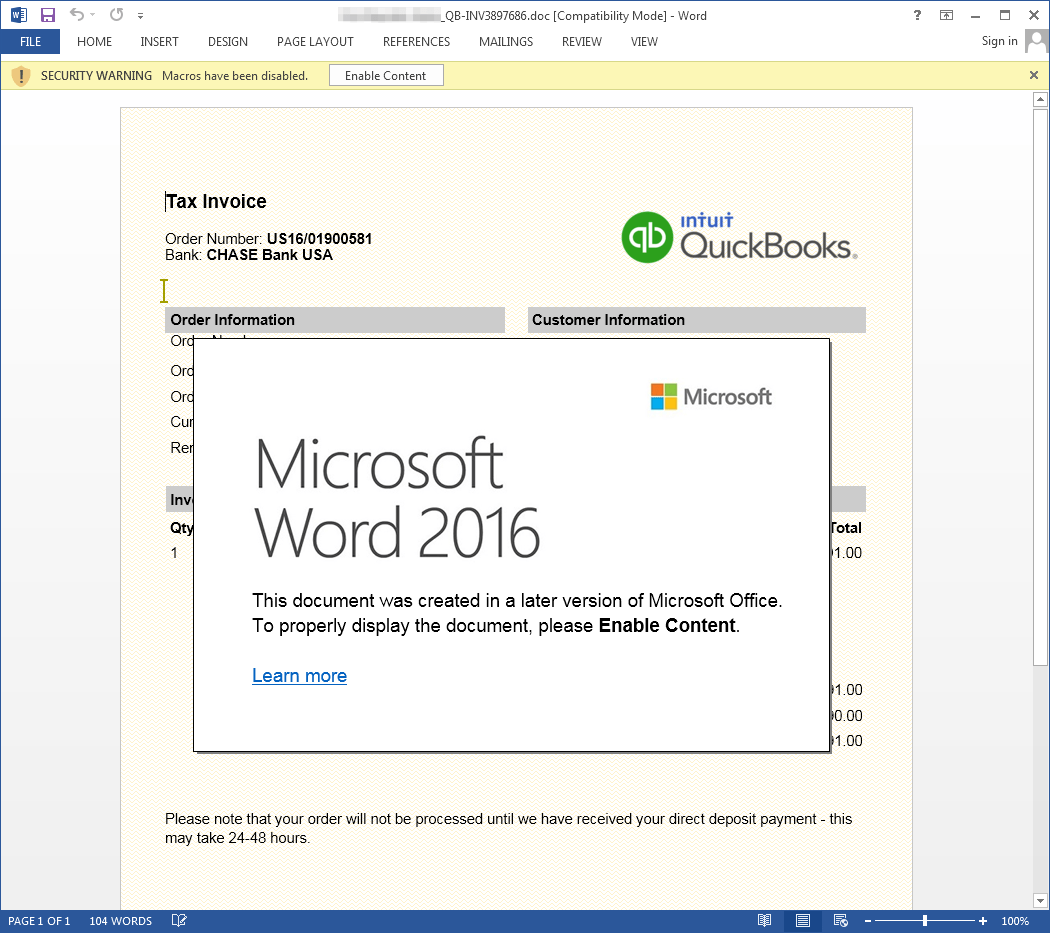Screen dimensions: 1050x933
Task: Go to the MAILINGS tab
Action: click(506, 42)
